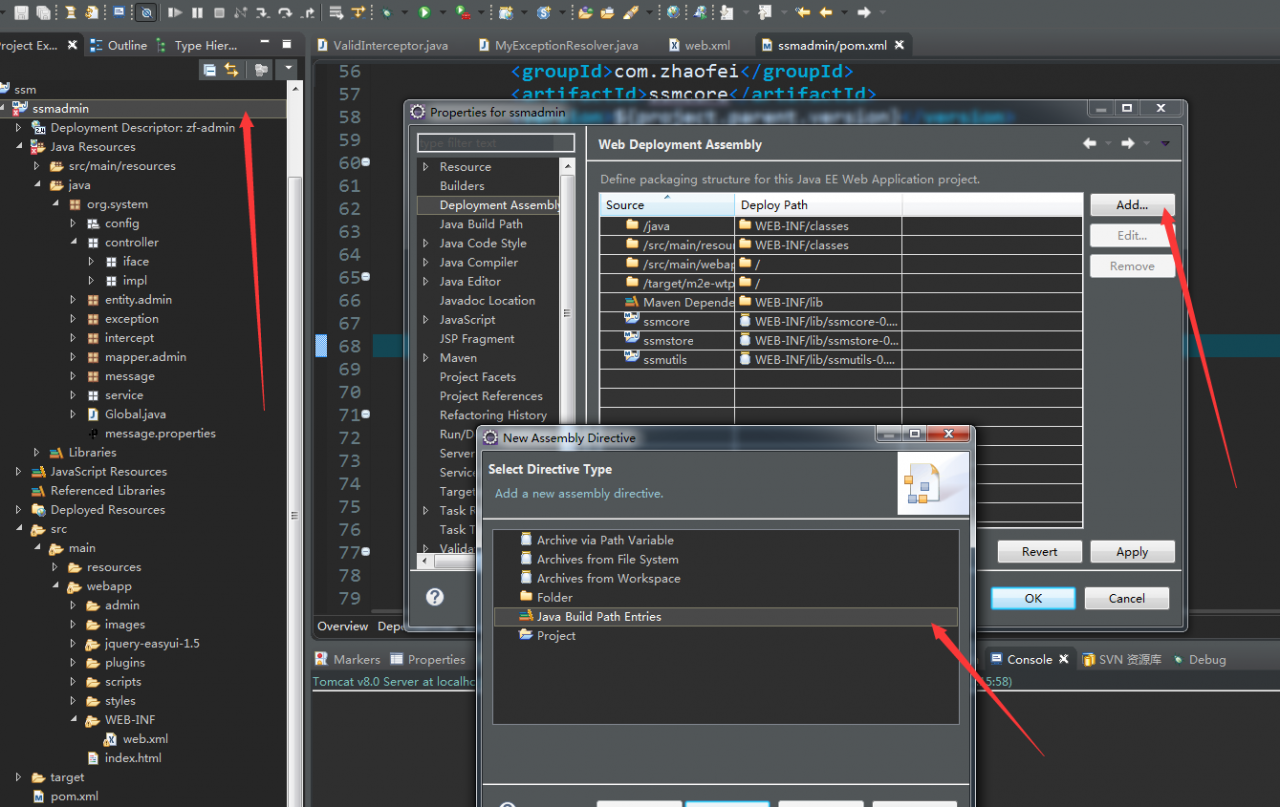
Task: Click OK in the Properties dialog
Action: (1033, 597)
